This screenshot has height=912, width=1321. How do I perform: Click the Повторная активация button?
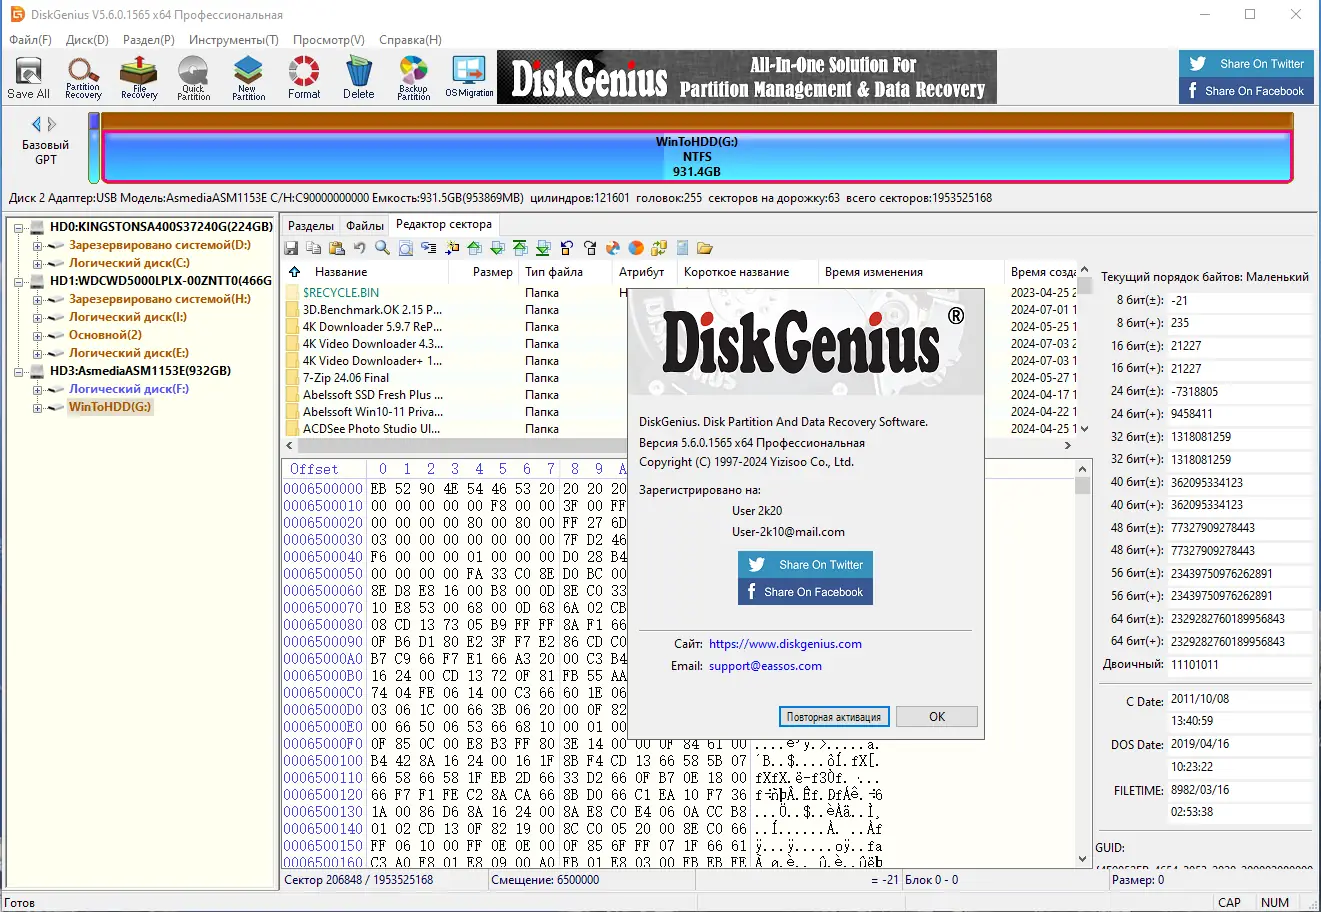834,717
